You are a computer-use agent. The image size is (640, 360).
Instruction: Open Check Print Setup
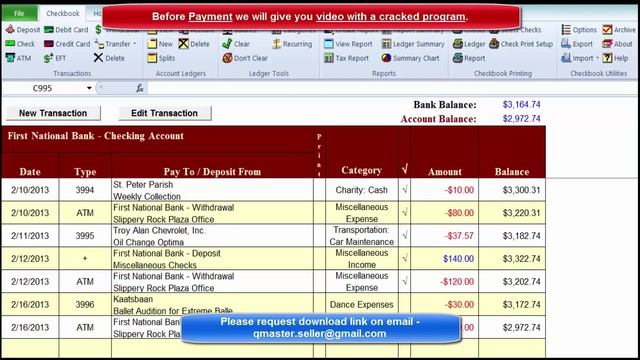click(x=521, y=44)
